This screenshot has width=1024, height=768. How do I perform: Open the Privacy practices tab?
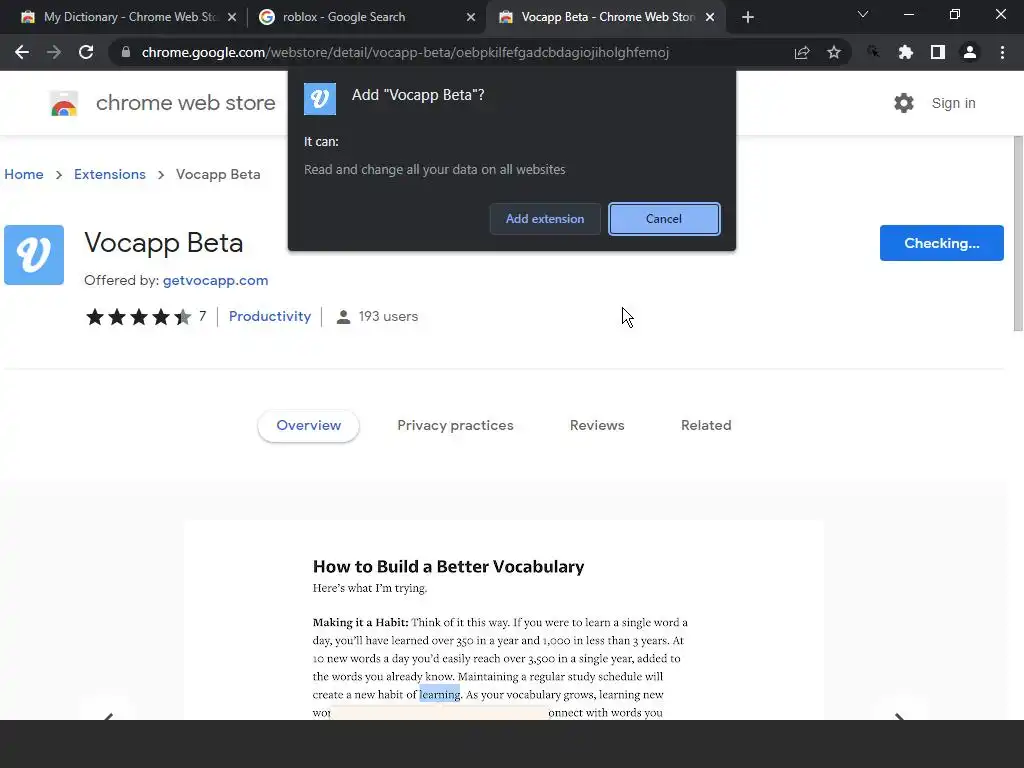(x=455, y=426)
